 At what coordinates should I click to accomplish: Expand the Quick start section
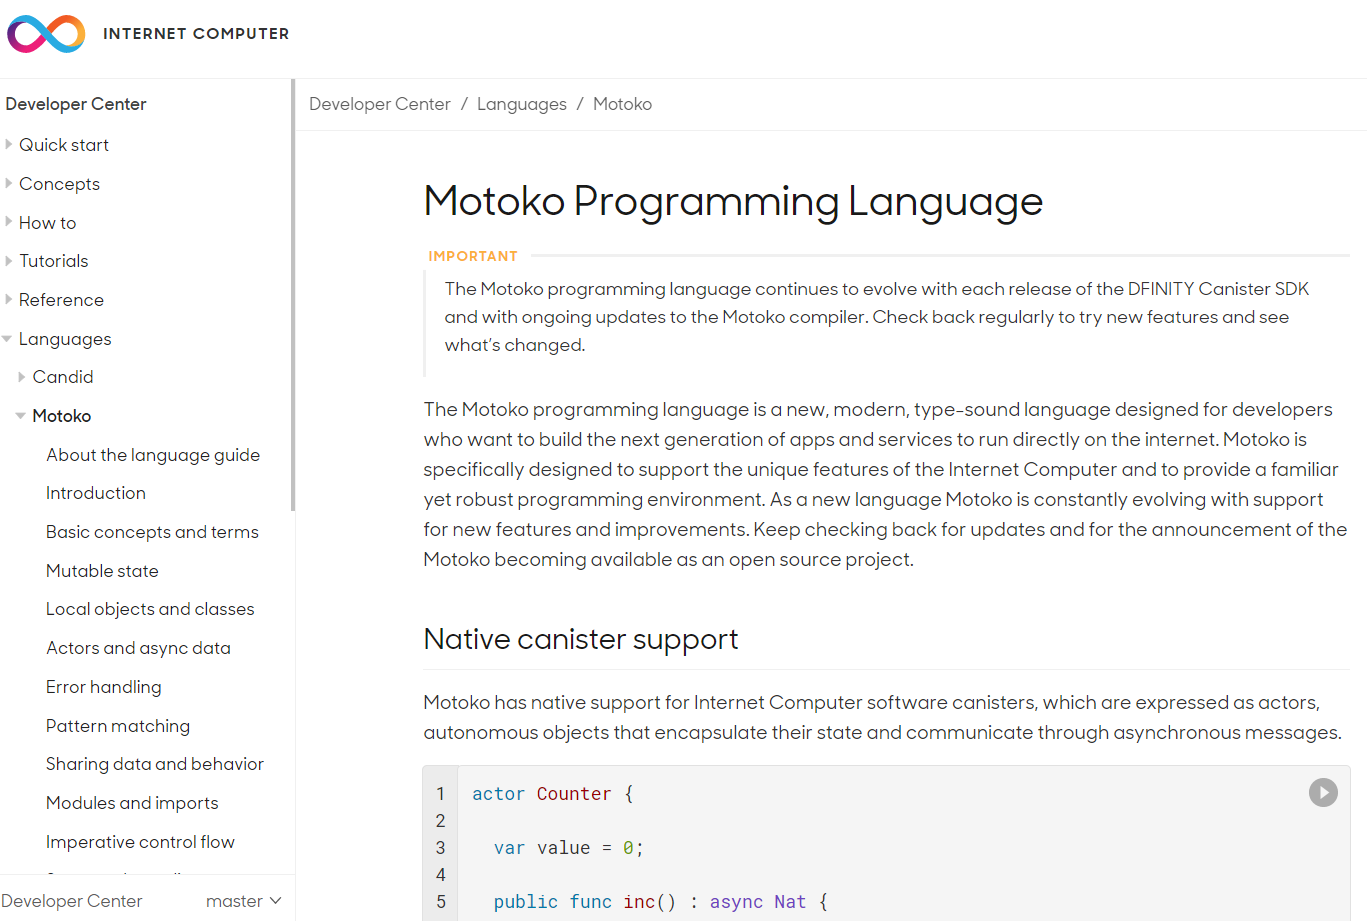click(9, 144)
